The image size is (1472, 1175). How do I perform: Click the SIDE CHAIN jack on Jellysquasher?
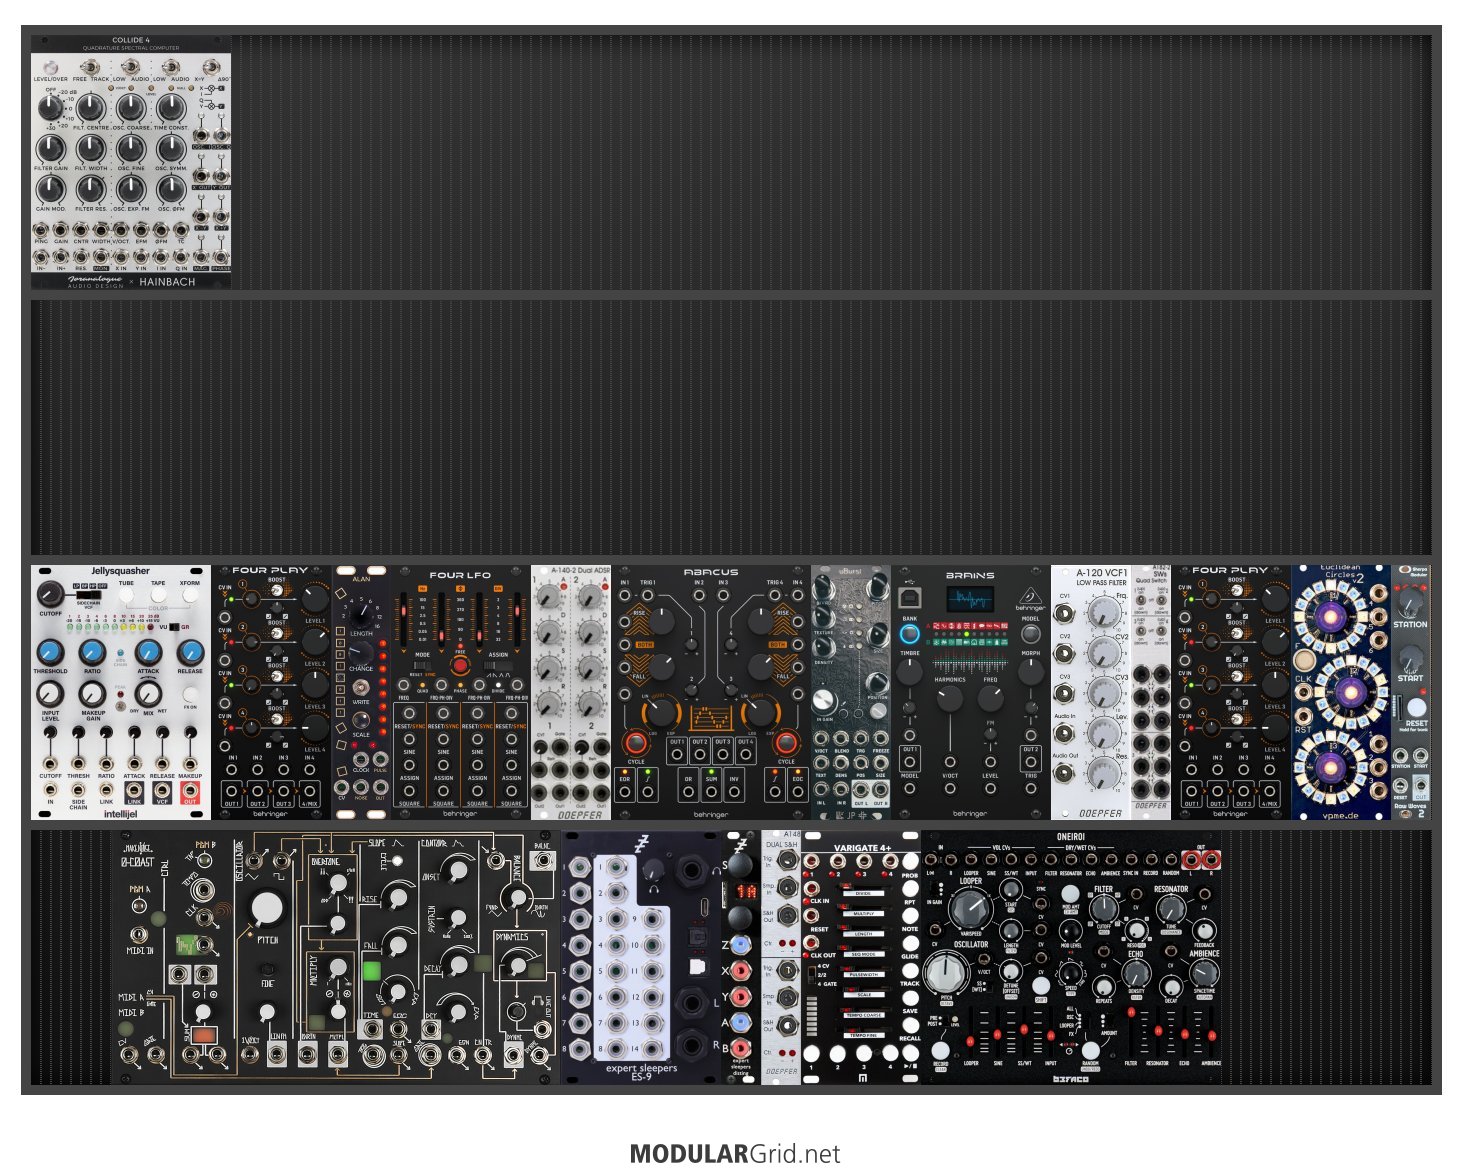(x=78, y=791)
